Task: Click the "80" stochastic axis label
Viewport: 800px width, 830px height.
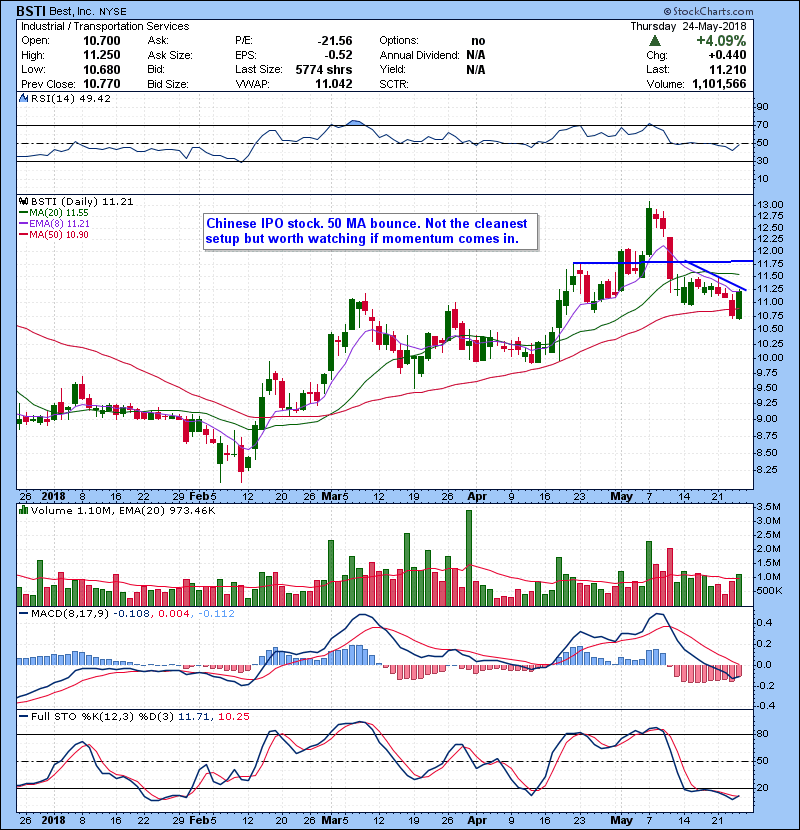Action: [x=762, y=734]
